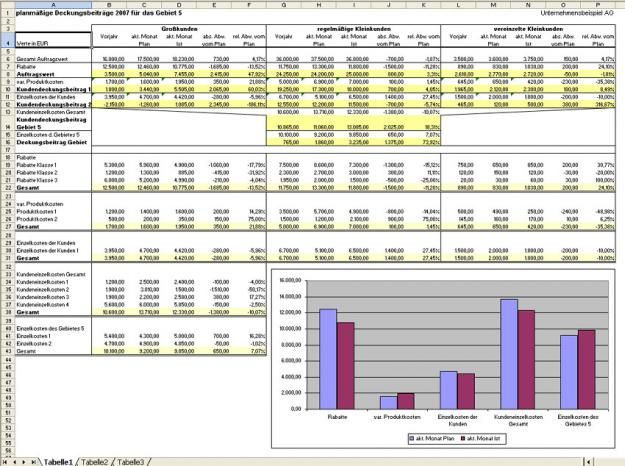The height and width of the screenshot is (466, 625).
Task: Click the purple 'akt. Monat Ist' legend swatch
Action: 463,438
